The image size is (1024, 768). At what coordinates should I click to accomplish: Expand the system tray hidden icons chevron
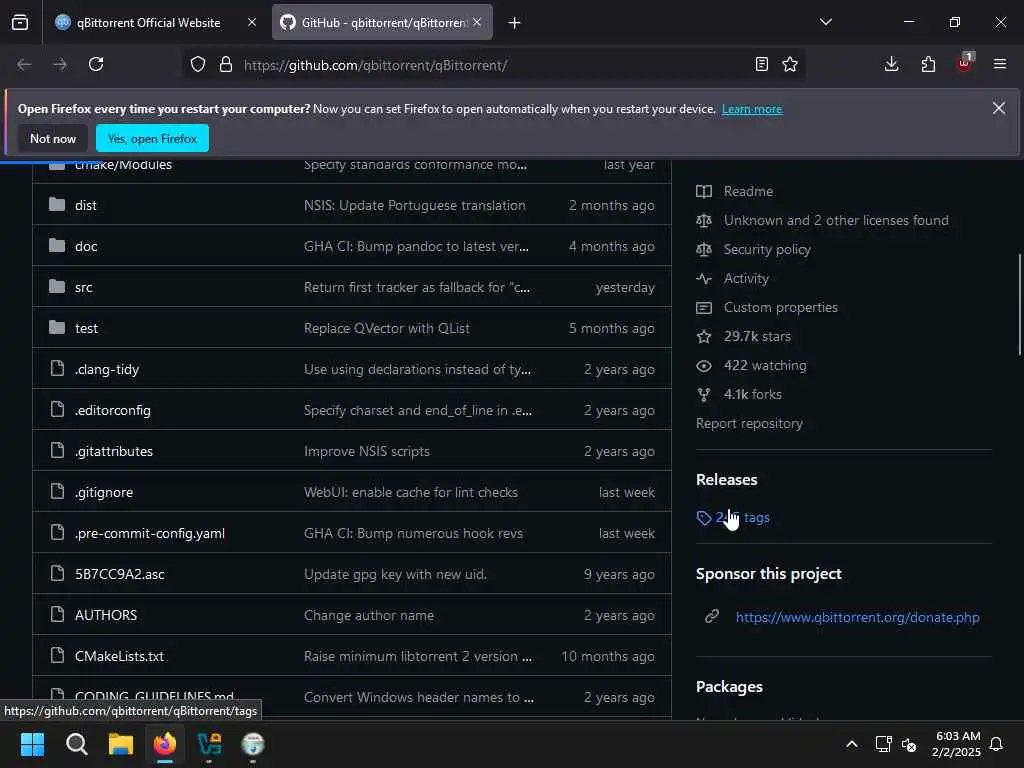pos(852,744)
